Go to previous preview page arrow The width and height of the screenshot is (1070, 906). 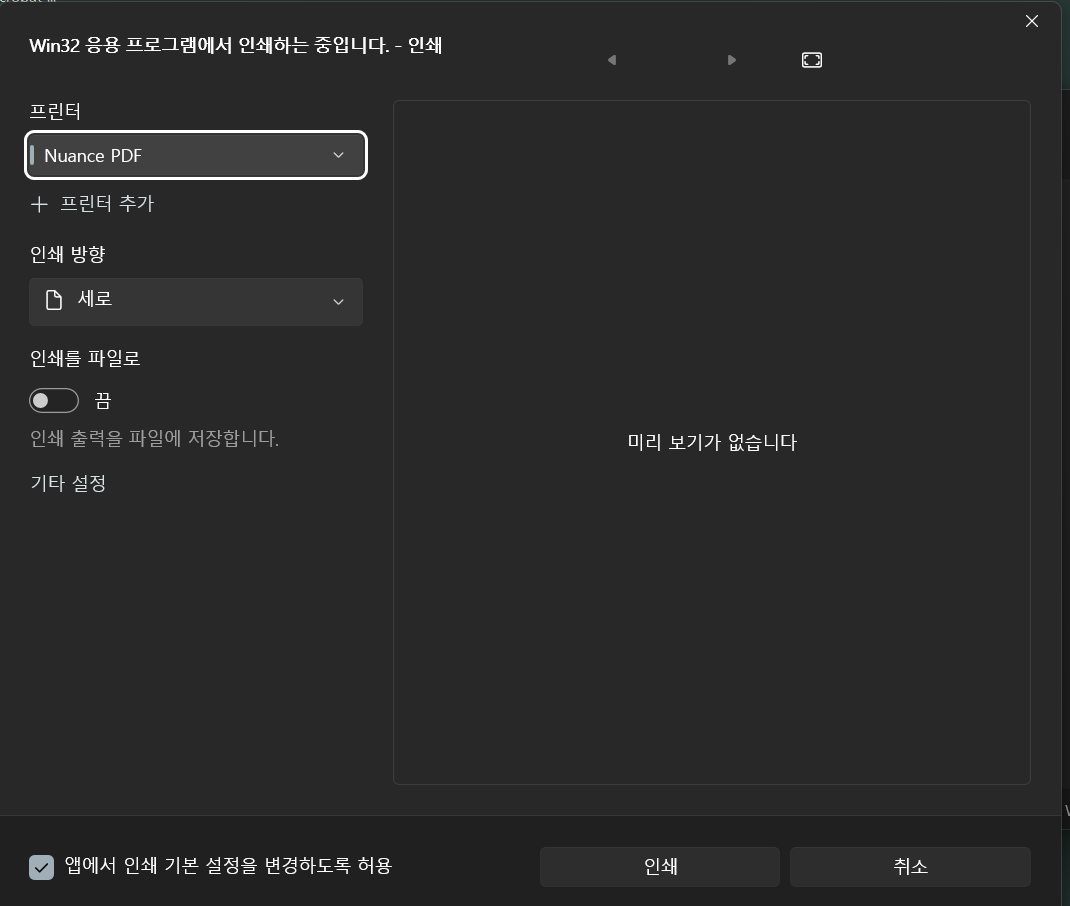pyautogui.click(x=612, y=60)
